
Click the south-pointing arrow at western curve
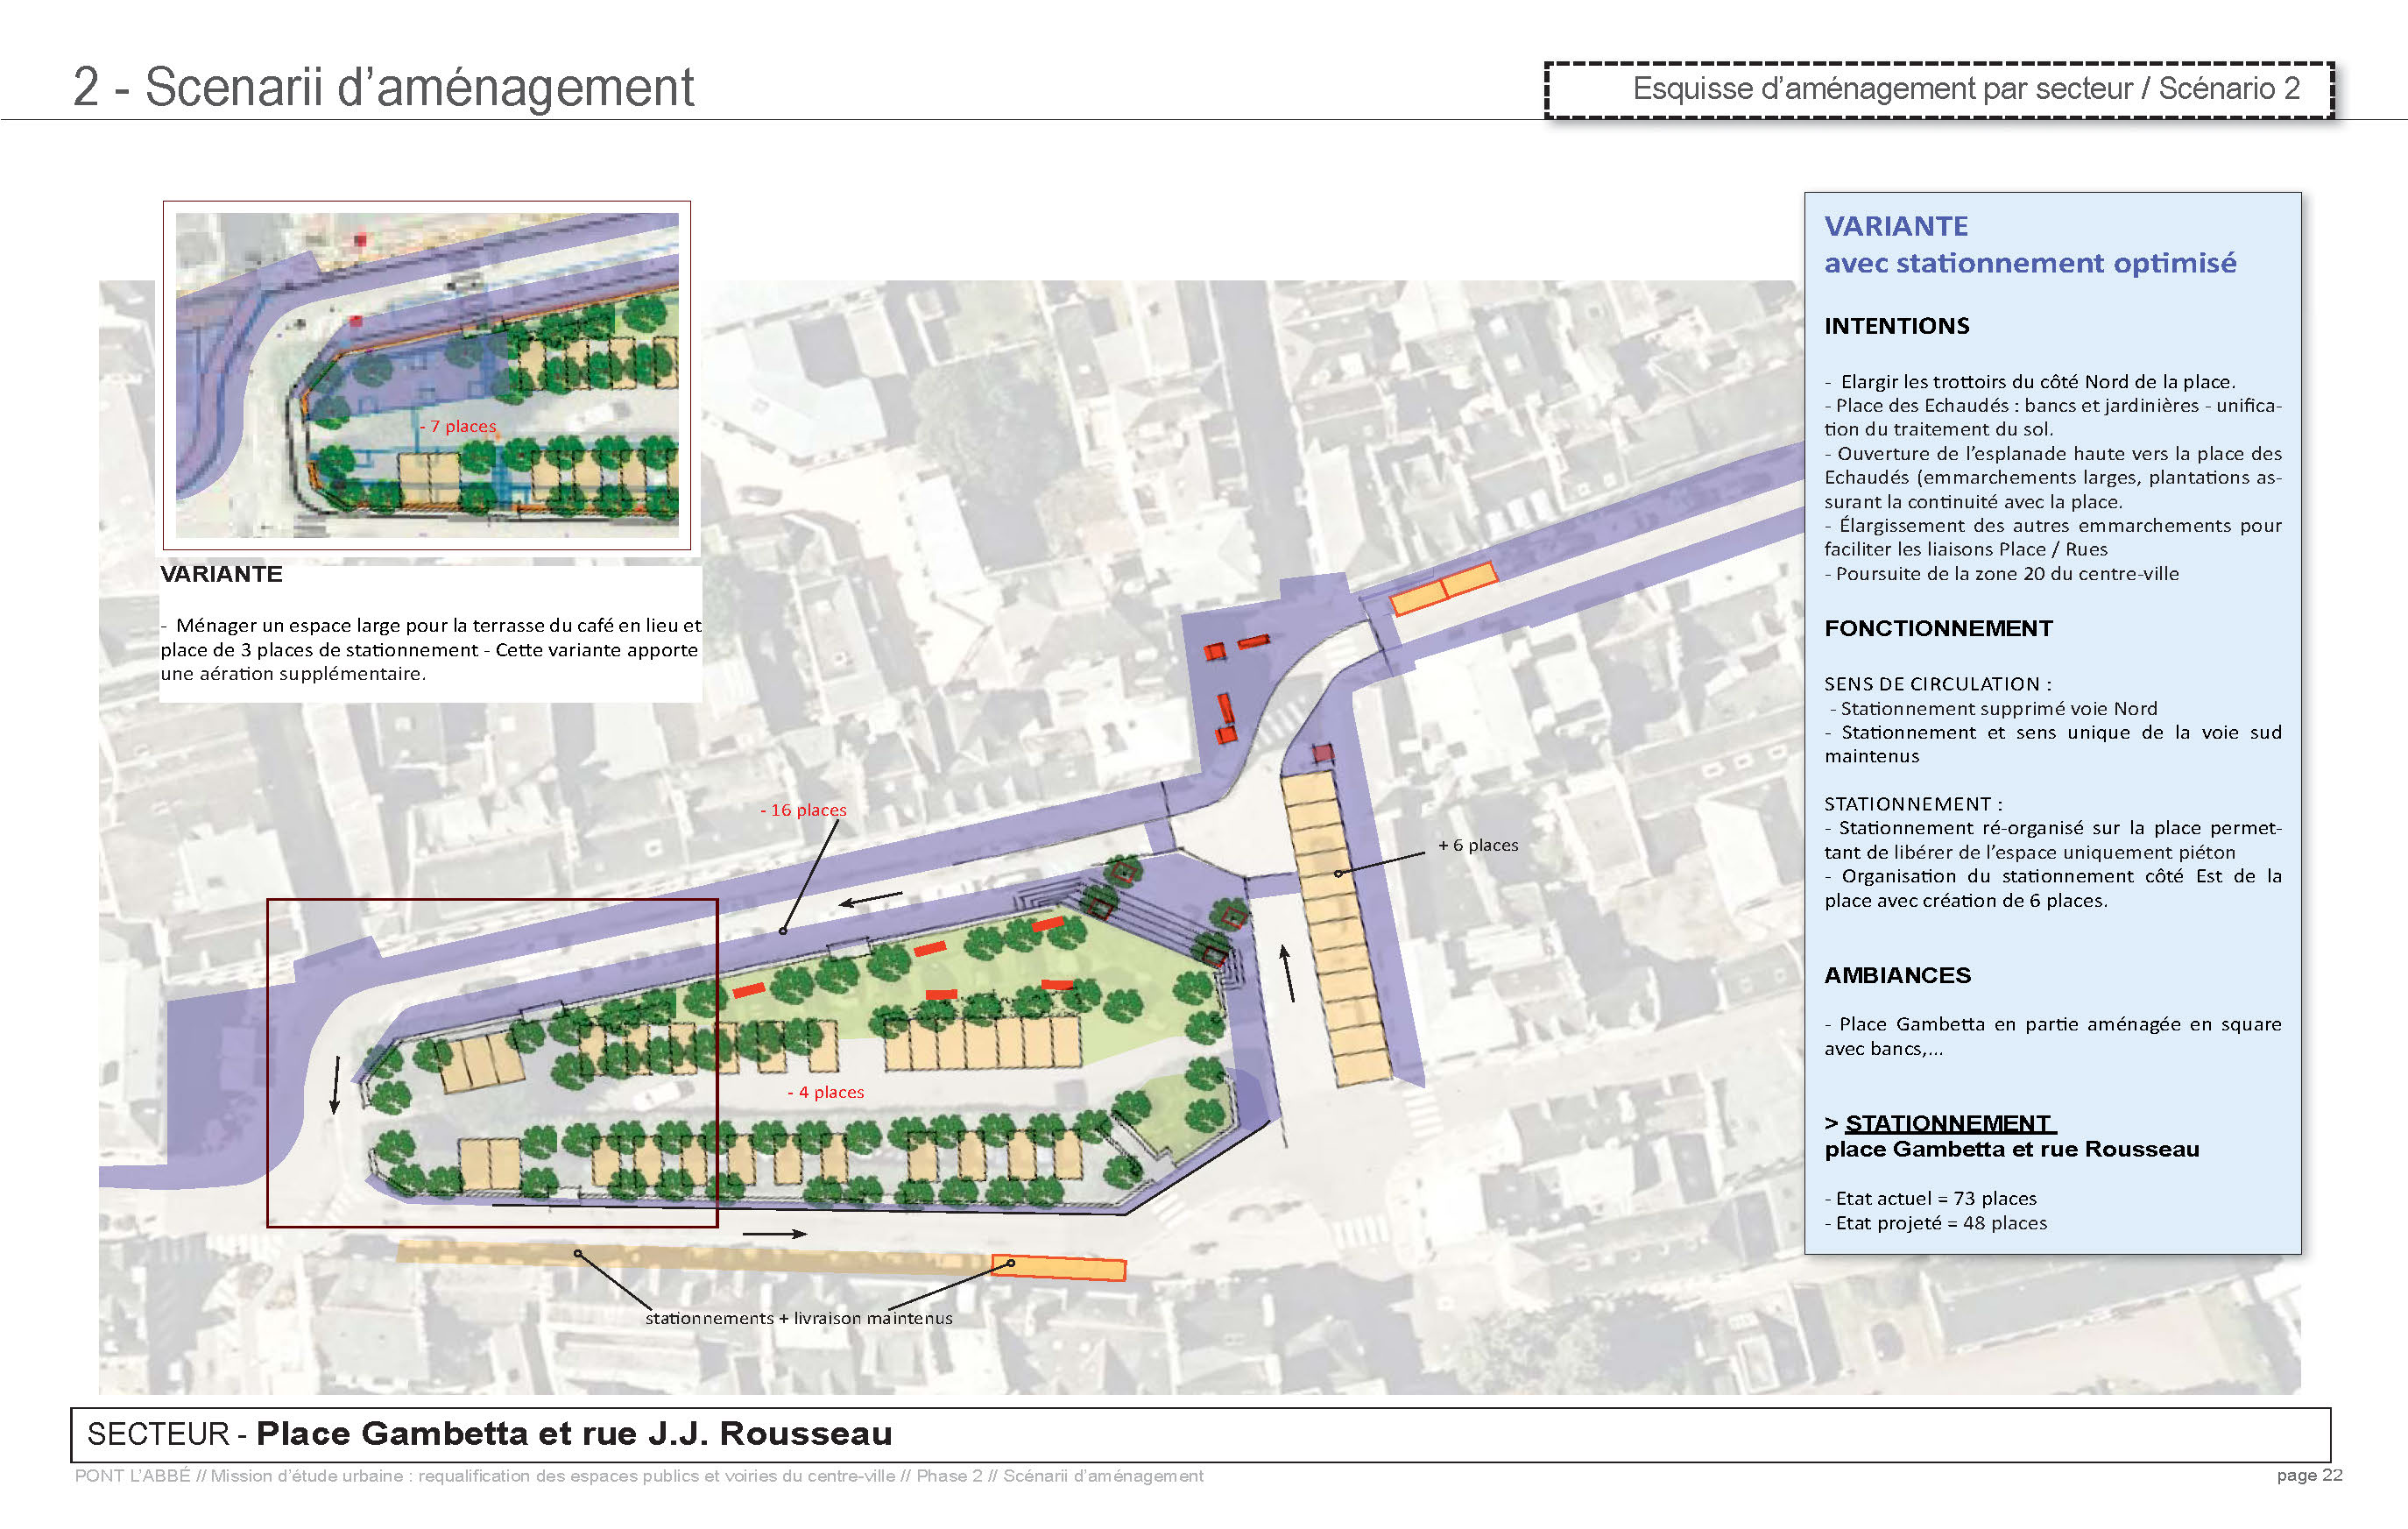coord(336,1084)
